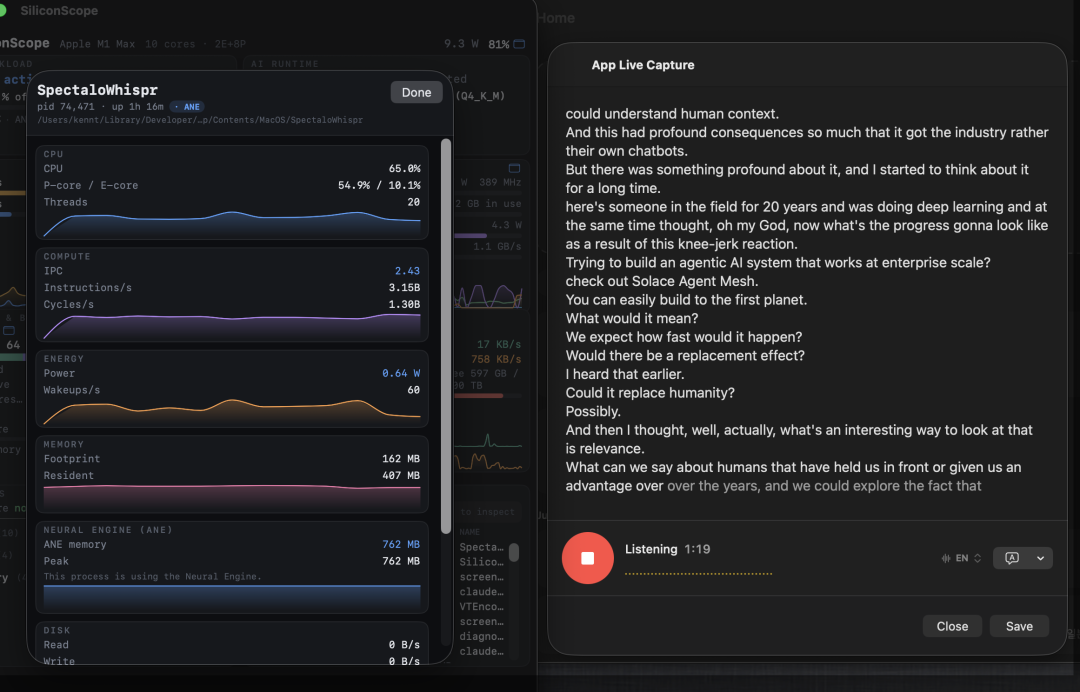Expand the chevron beside the caption icon
1080x692 pixels.
click(1040, 558)
